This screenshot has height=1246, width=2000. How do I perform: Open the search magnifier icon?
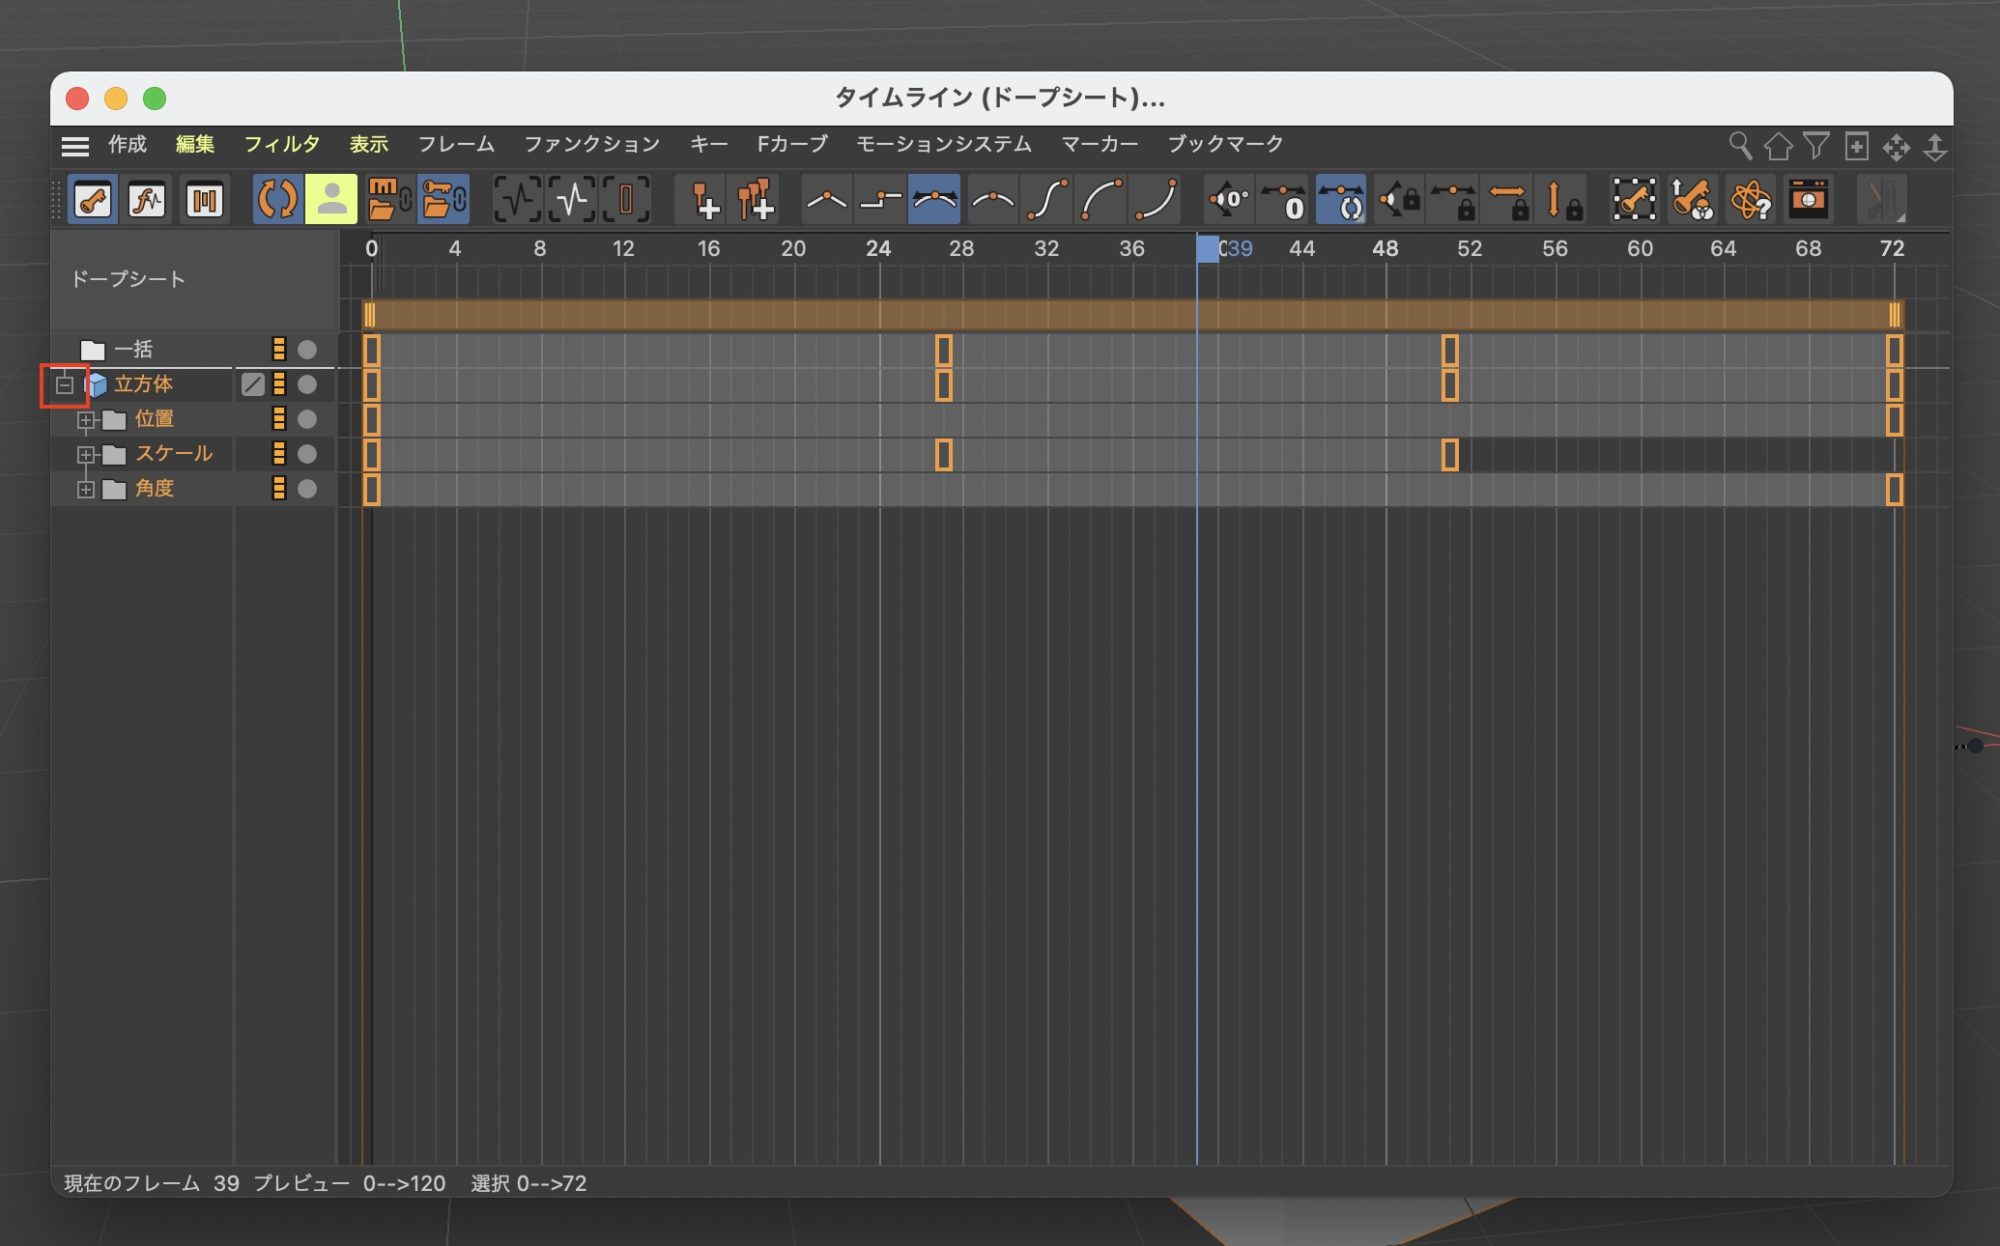click(1739, 146)
